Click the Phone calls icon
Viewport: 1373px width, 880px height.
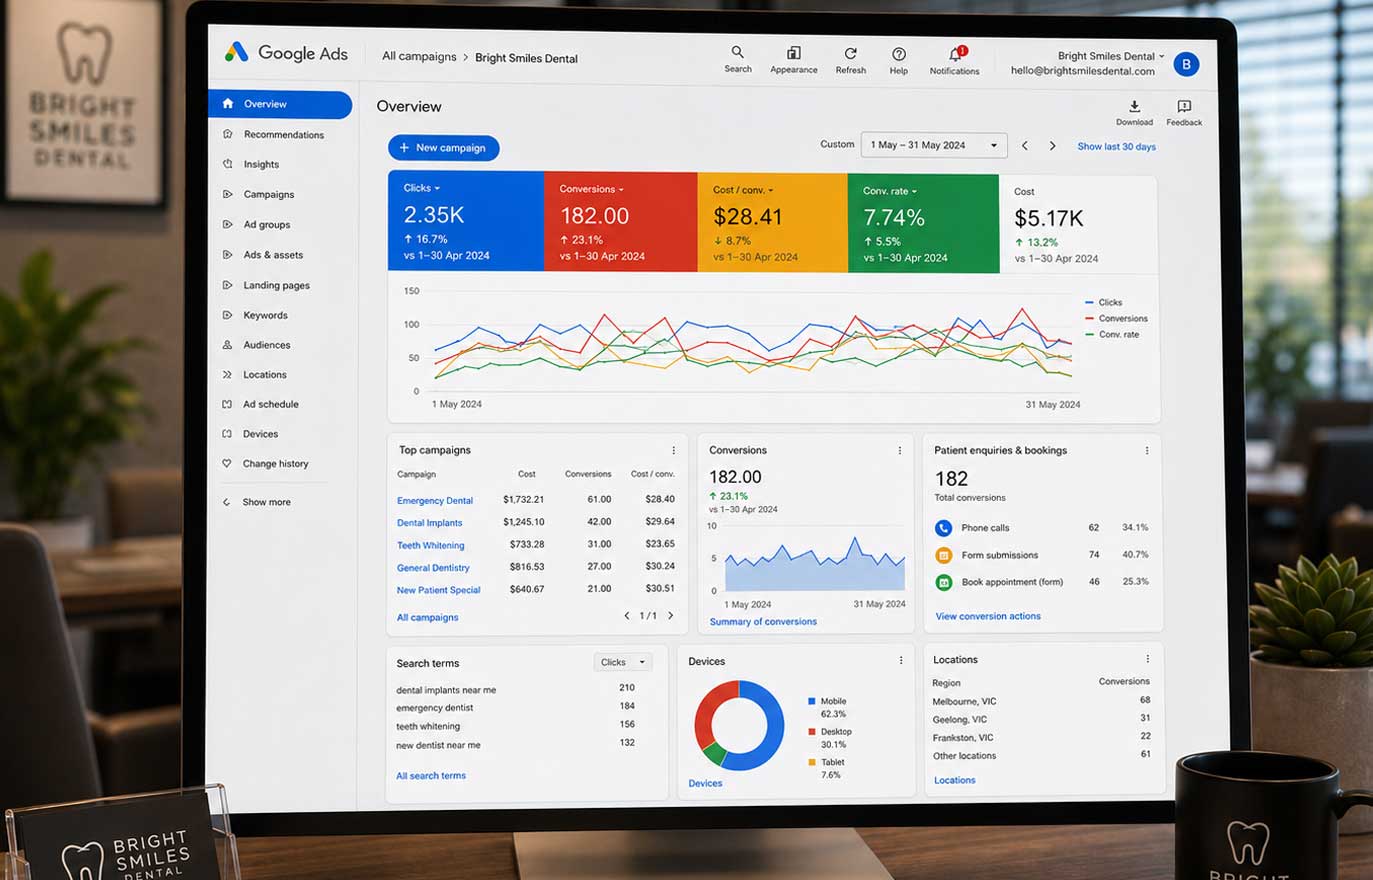tap(943, 528)
